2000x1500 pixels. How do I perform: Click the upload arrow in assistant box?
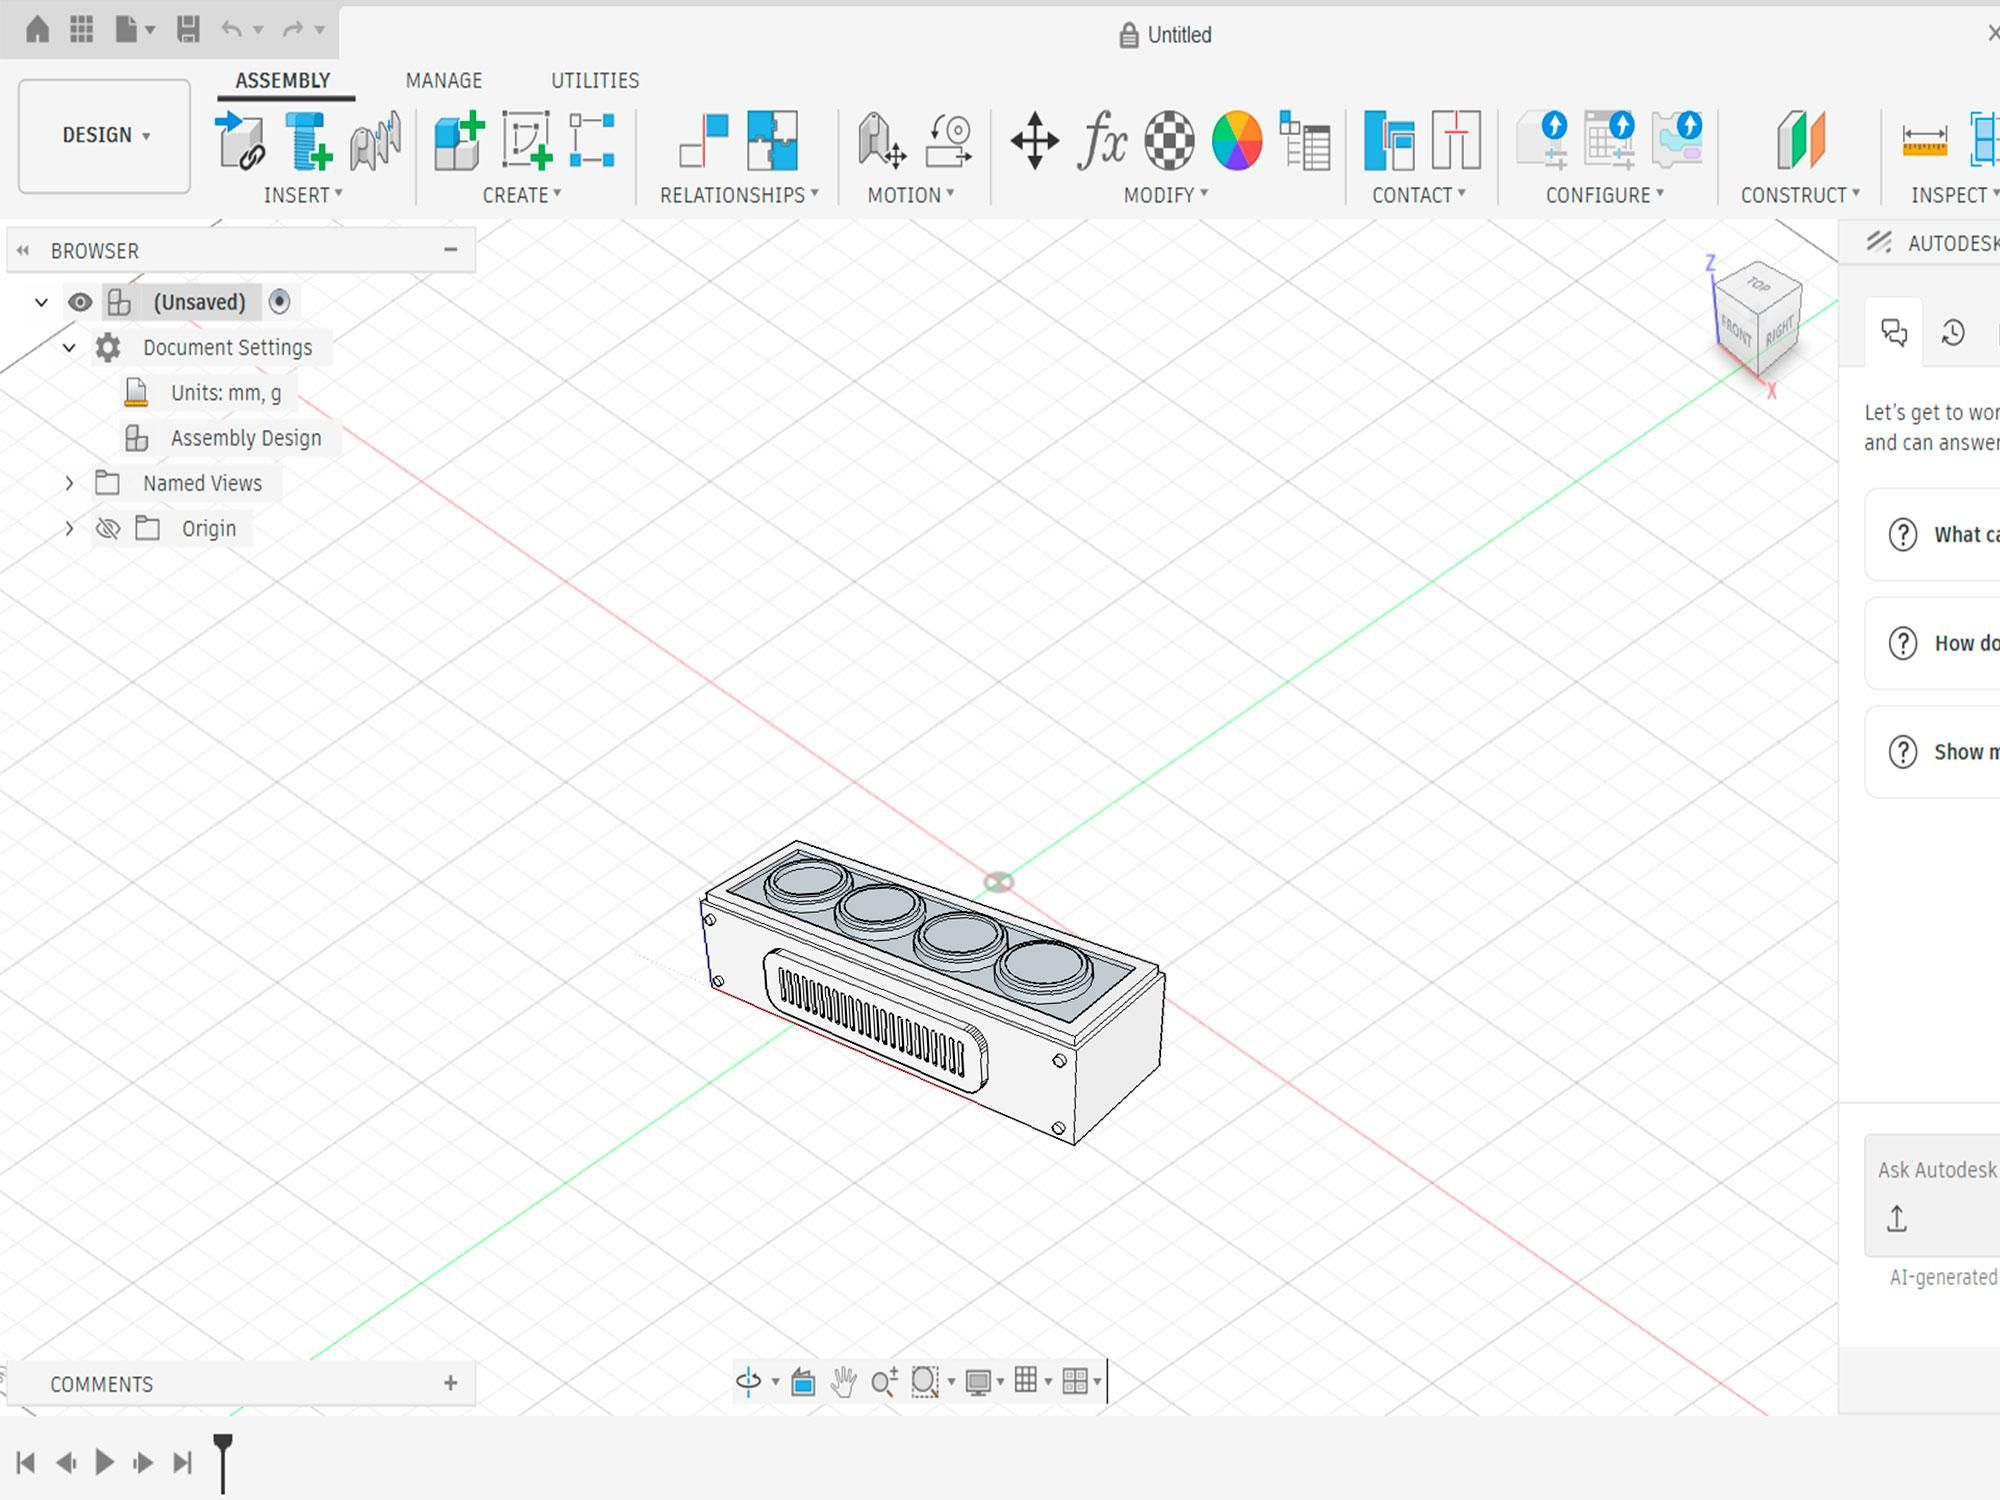coord(1897,1218)
